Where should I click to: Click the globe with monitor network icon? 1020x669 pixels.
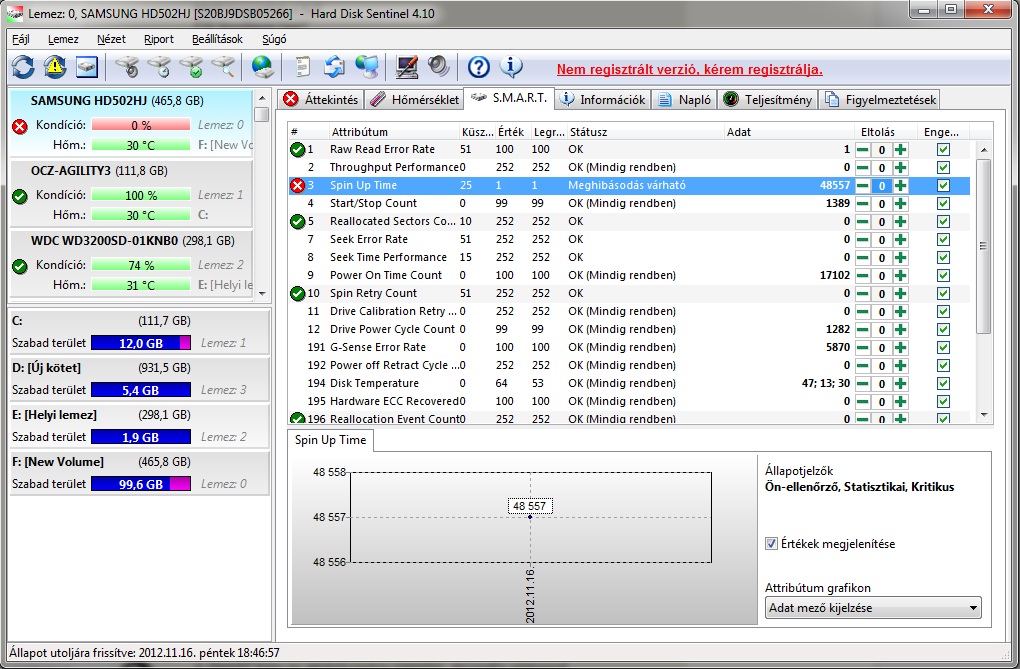click(367, 67)
